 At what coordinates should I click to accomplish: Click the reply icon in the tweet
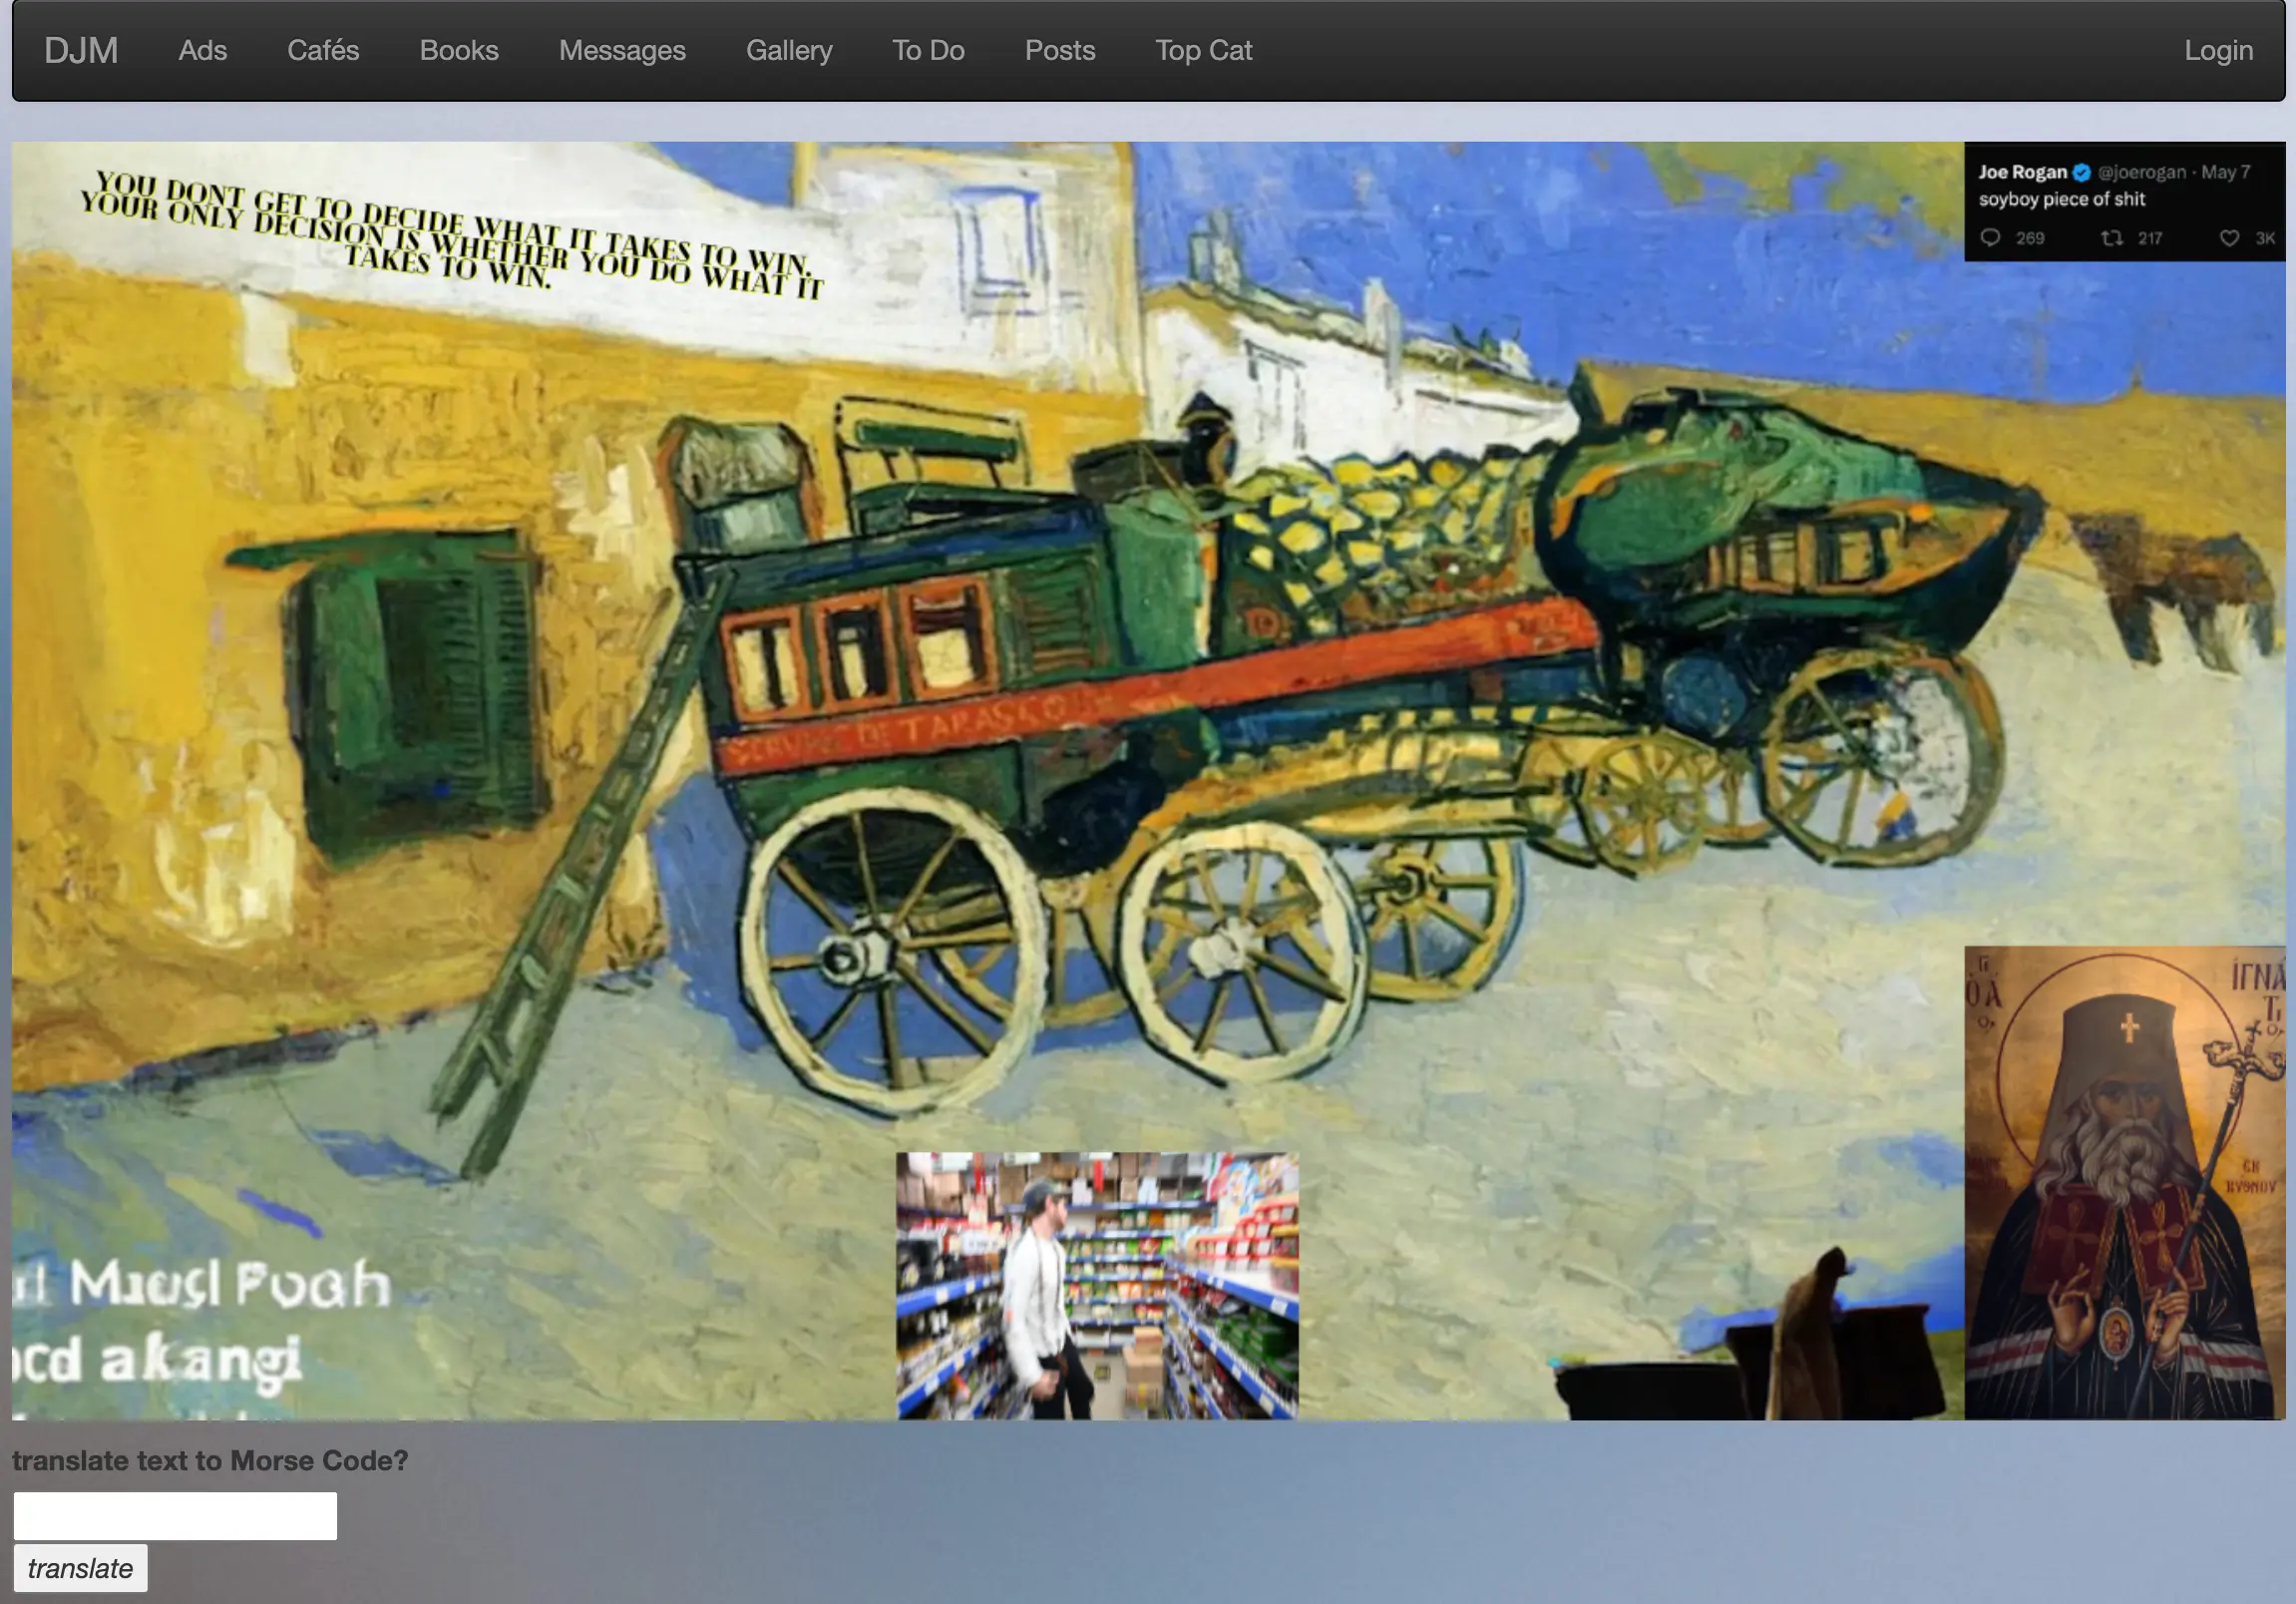(1990, 238)
